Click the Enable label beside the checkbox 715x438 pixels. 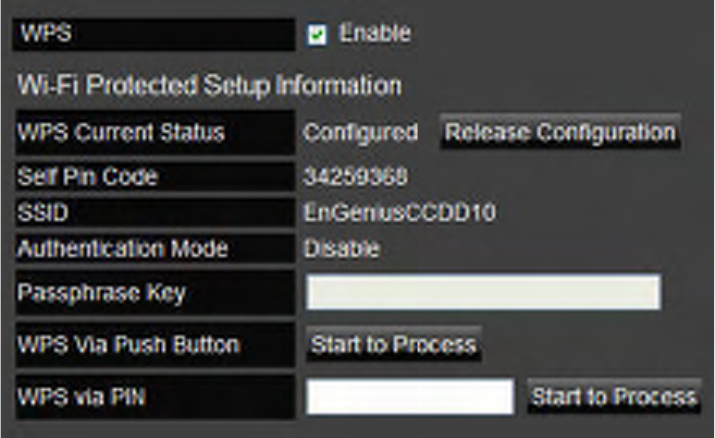(375, 33)
